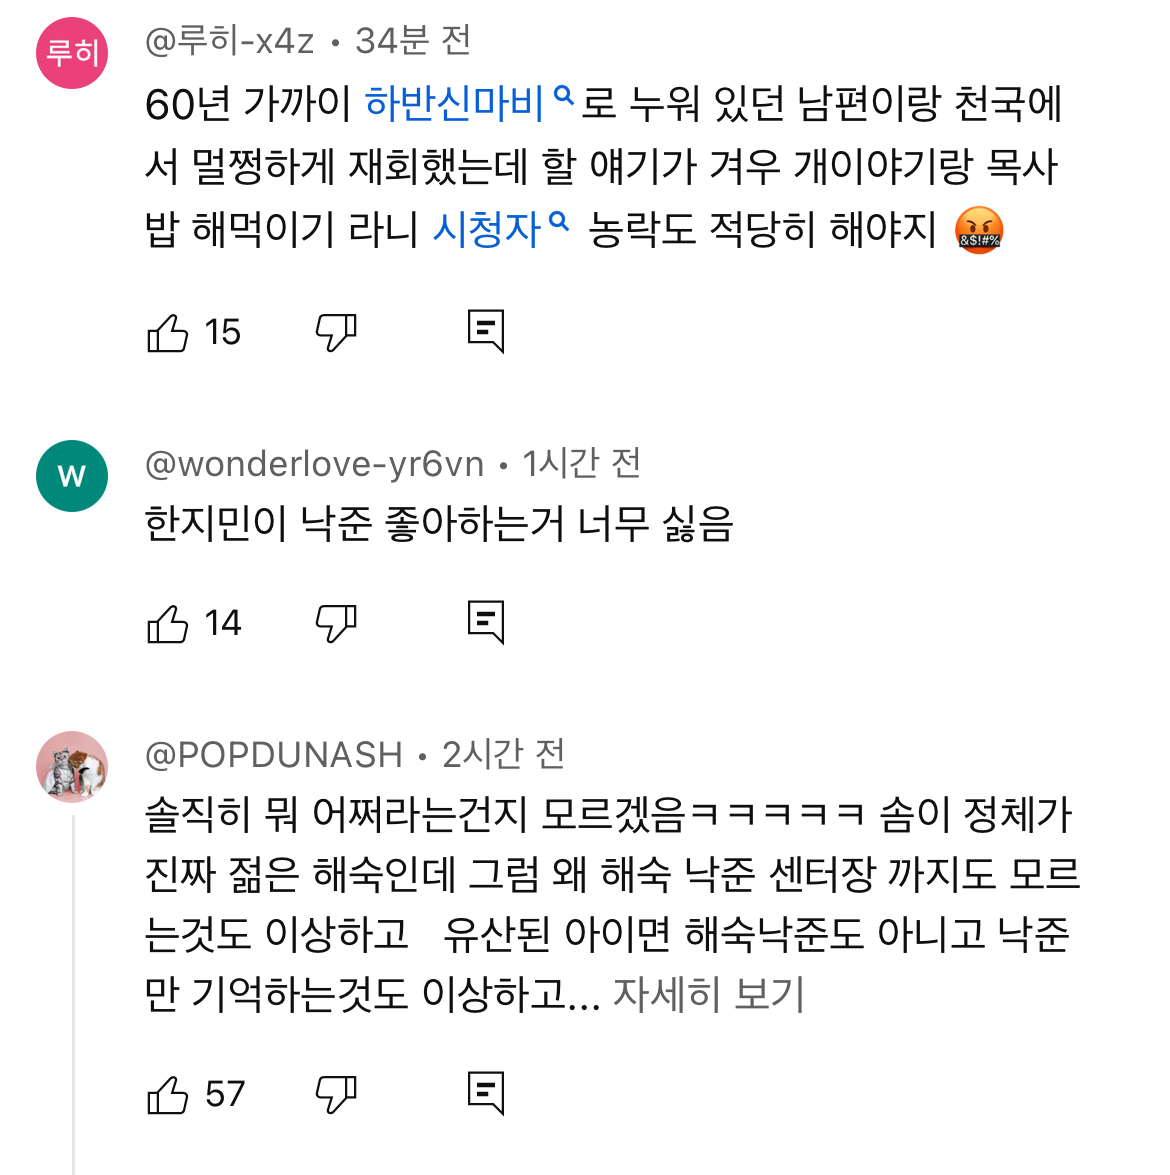The height and width of the screenshot is (1175, 1170).
Task: Open the @루히-x4z channel name
Action: [230, 41]
